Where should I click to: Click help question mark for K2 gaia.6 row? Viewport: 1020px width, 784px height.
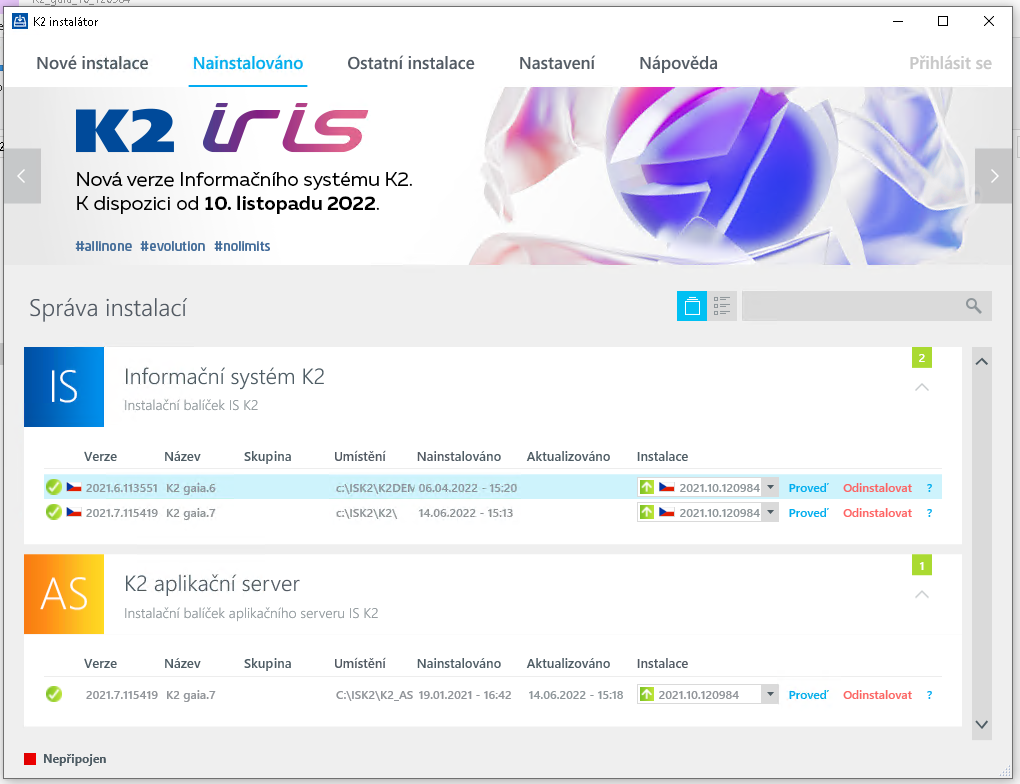[929, 488]
